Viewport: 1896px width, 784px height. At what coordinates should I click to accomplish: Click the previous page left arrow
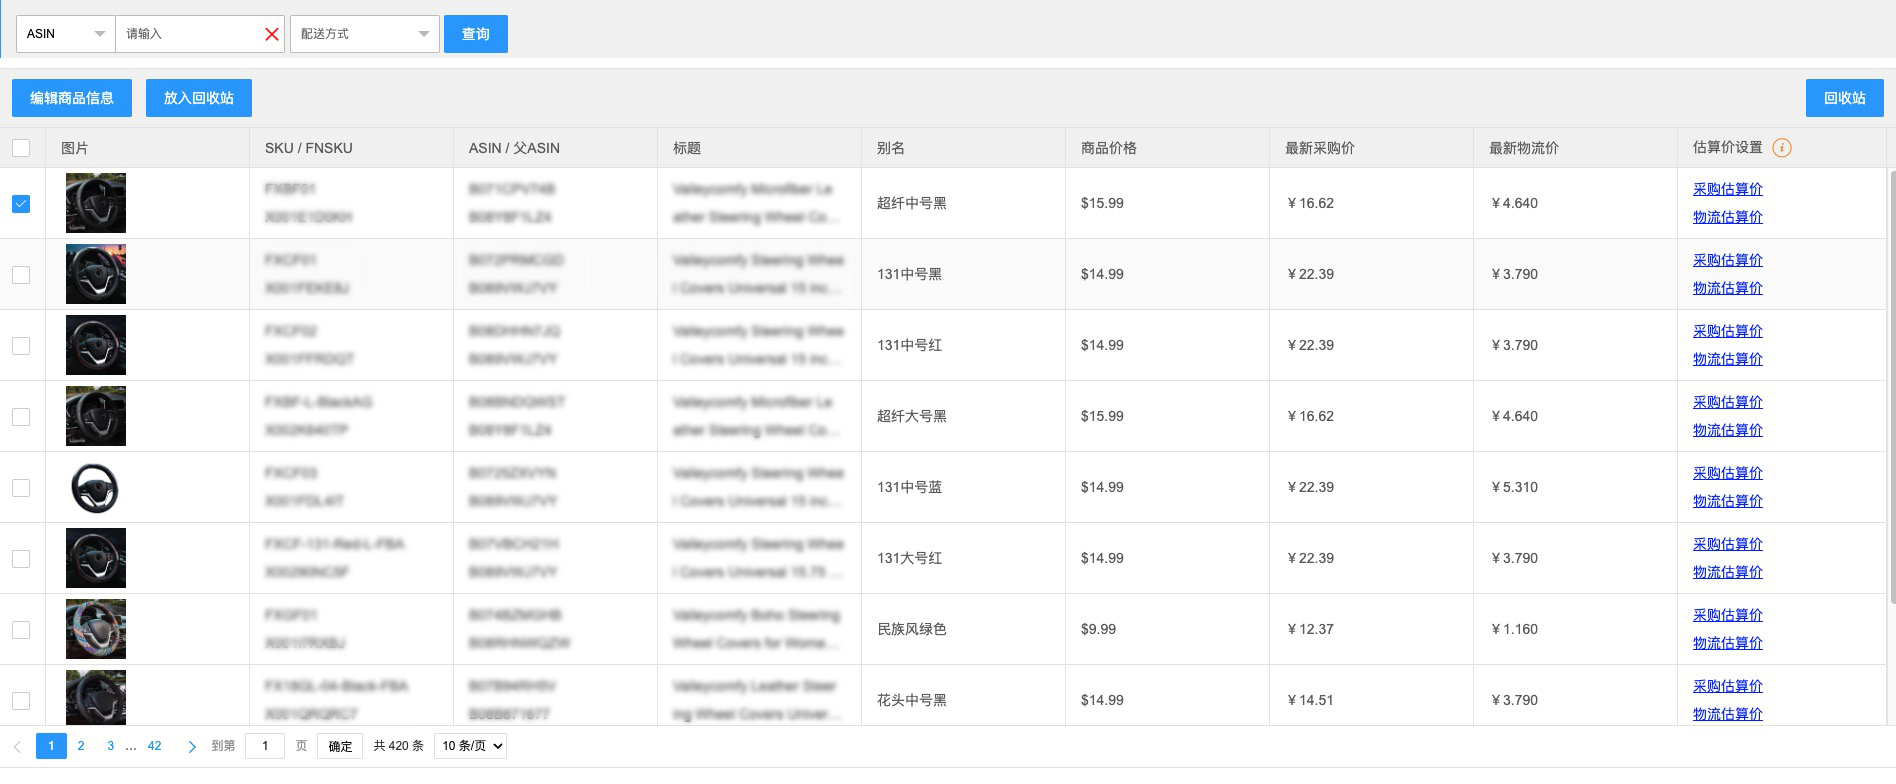[17, 746]
